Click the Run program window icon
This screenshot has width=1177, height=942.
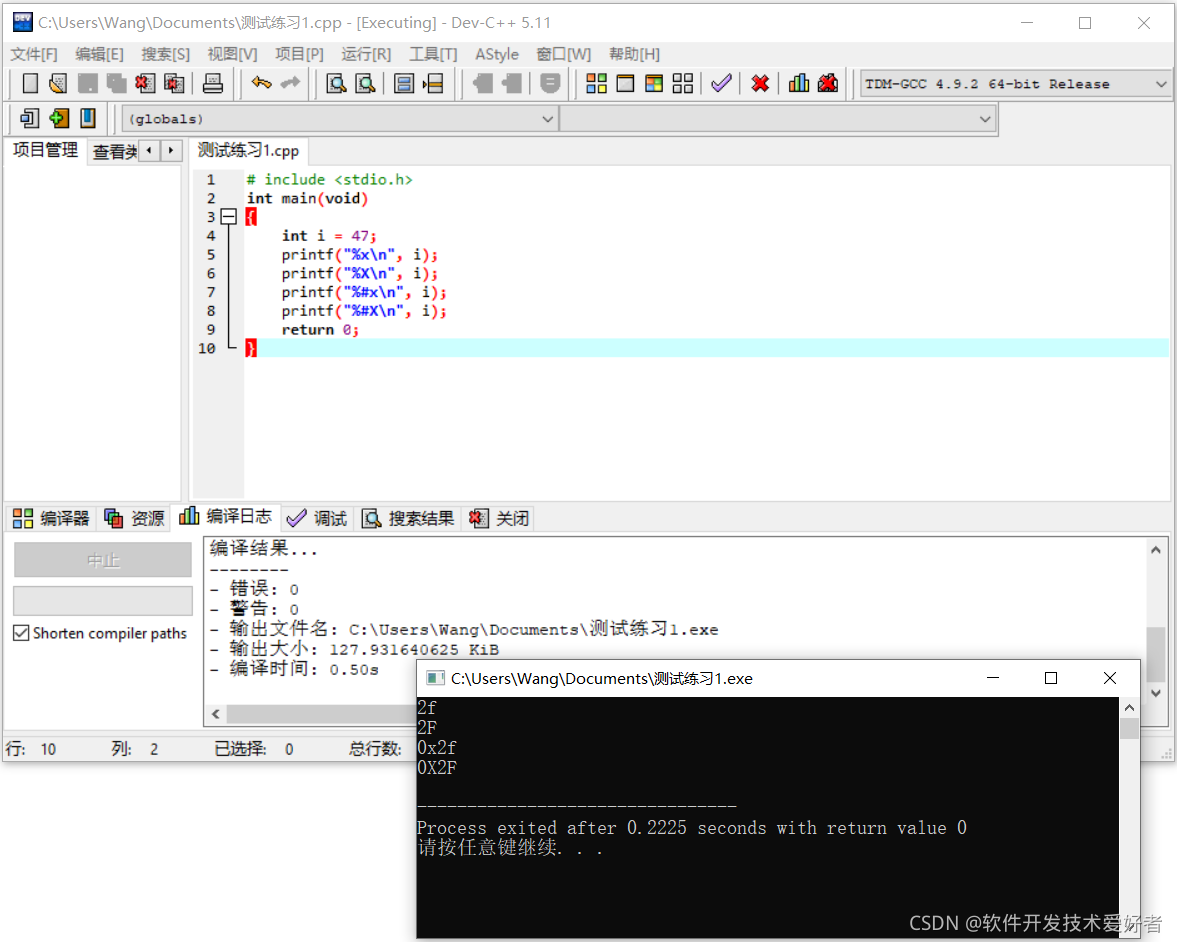click(x=625, y=83)
